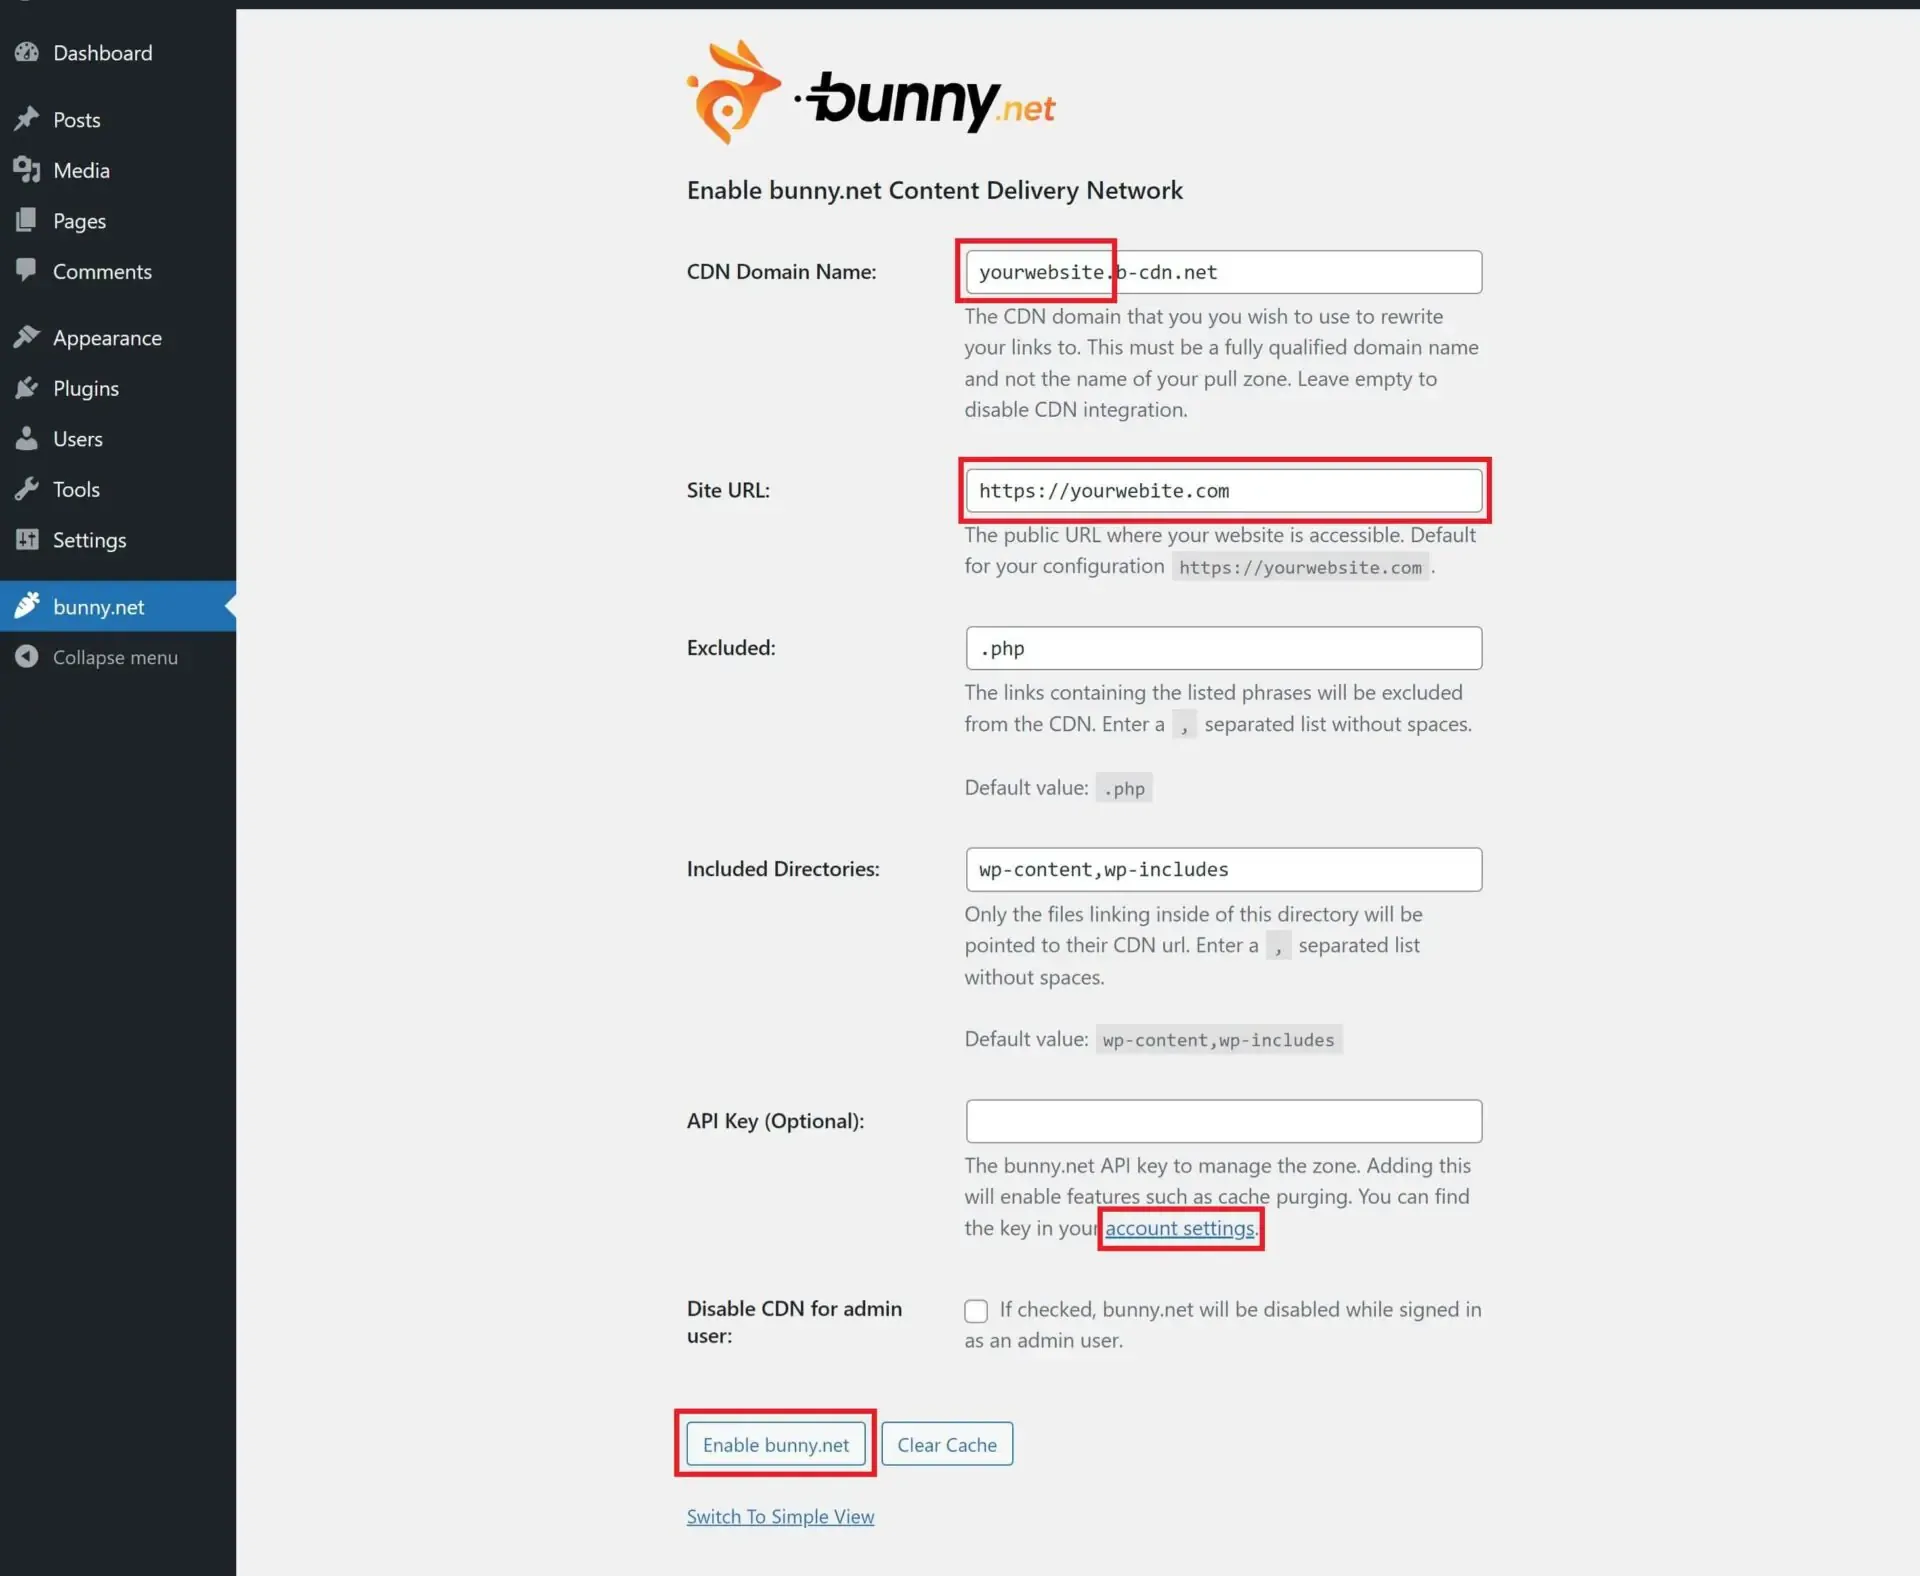Open the account settings link
The image size is (1920, 1576).
(1179, 1228)
